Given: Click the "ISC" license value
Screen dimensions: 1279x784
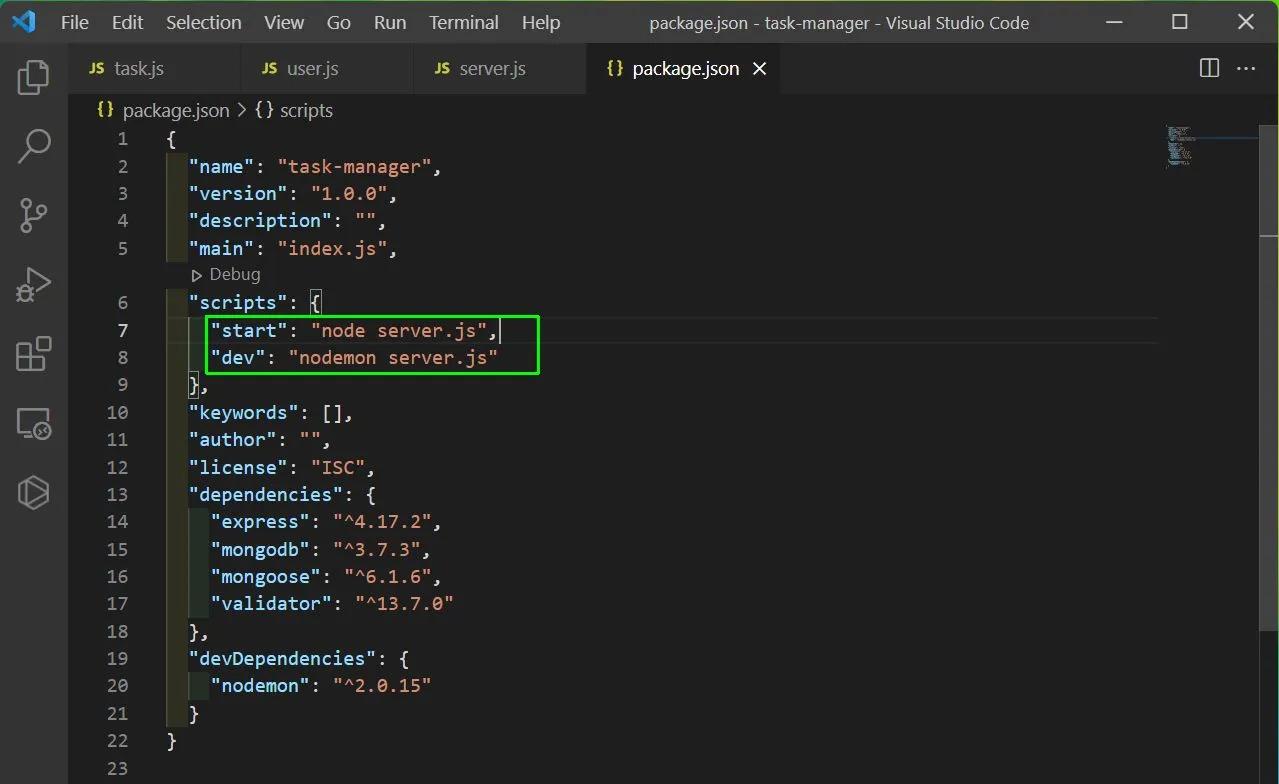Looking at the screenshot, I should coord(338,467).
